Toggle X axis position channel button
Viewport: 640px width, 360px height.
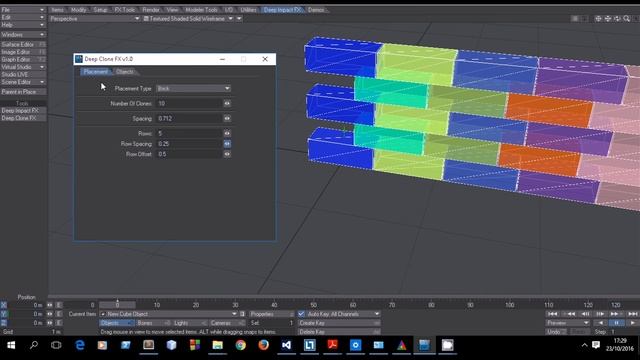pos(4,305)
